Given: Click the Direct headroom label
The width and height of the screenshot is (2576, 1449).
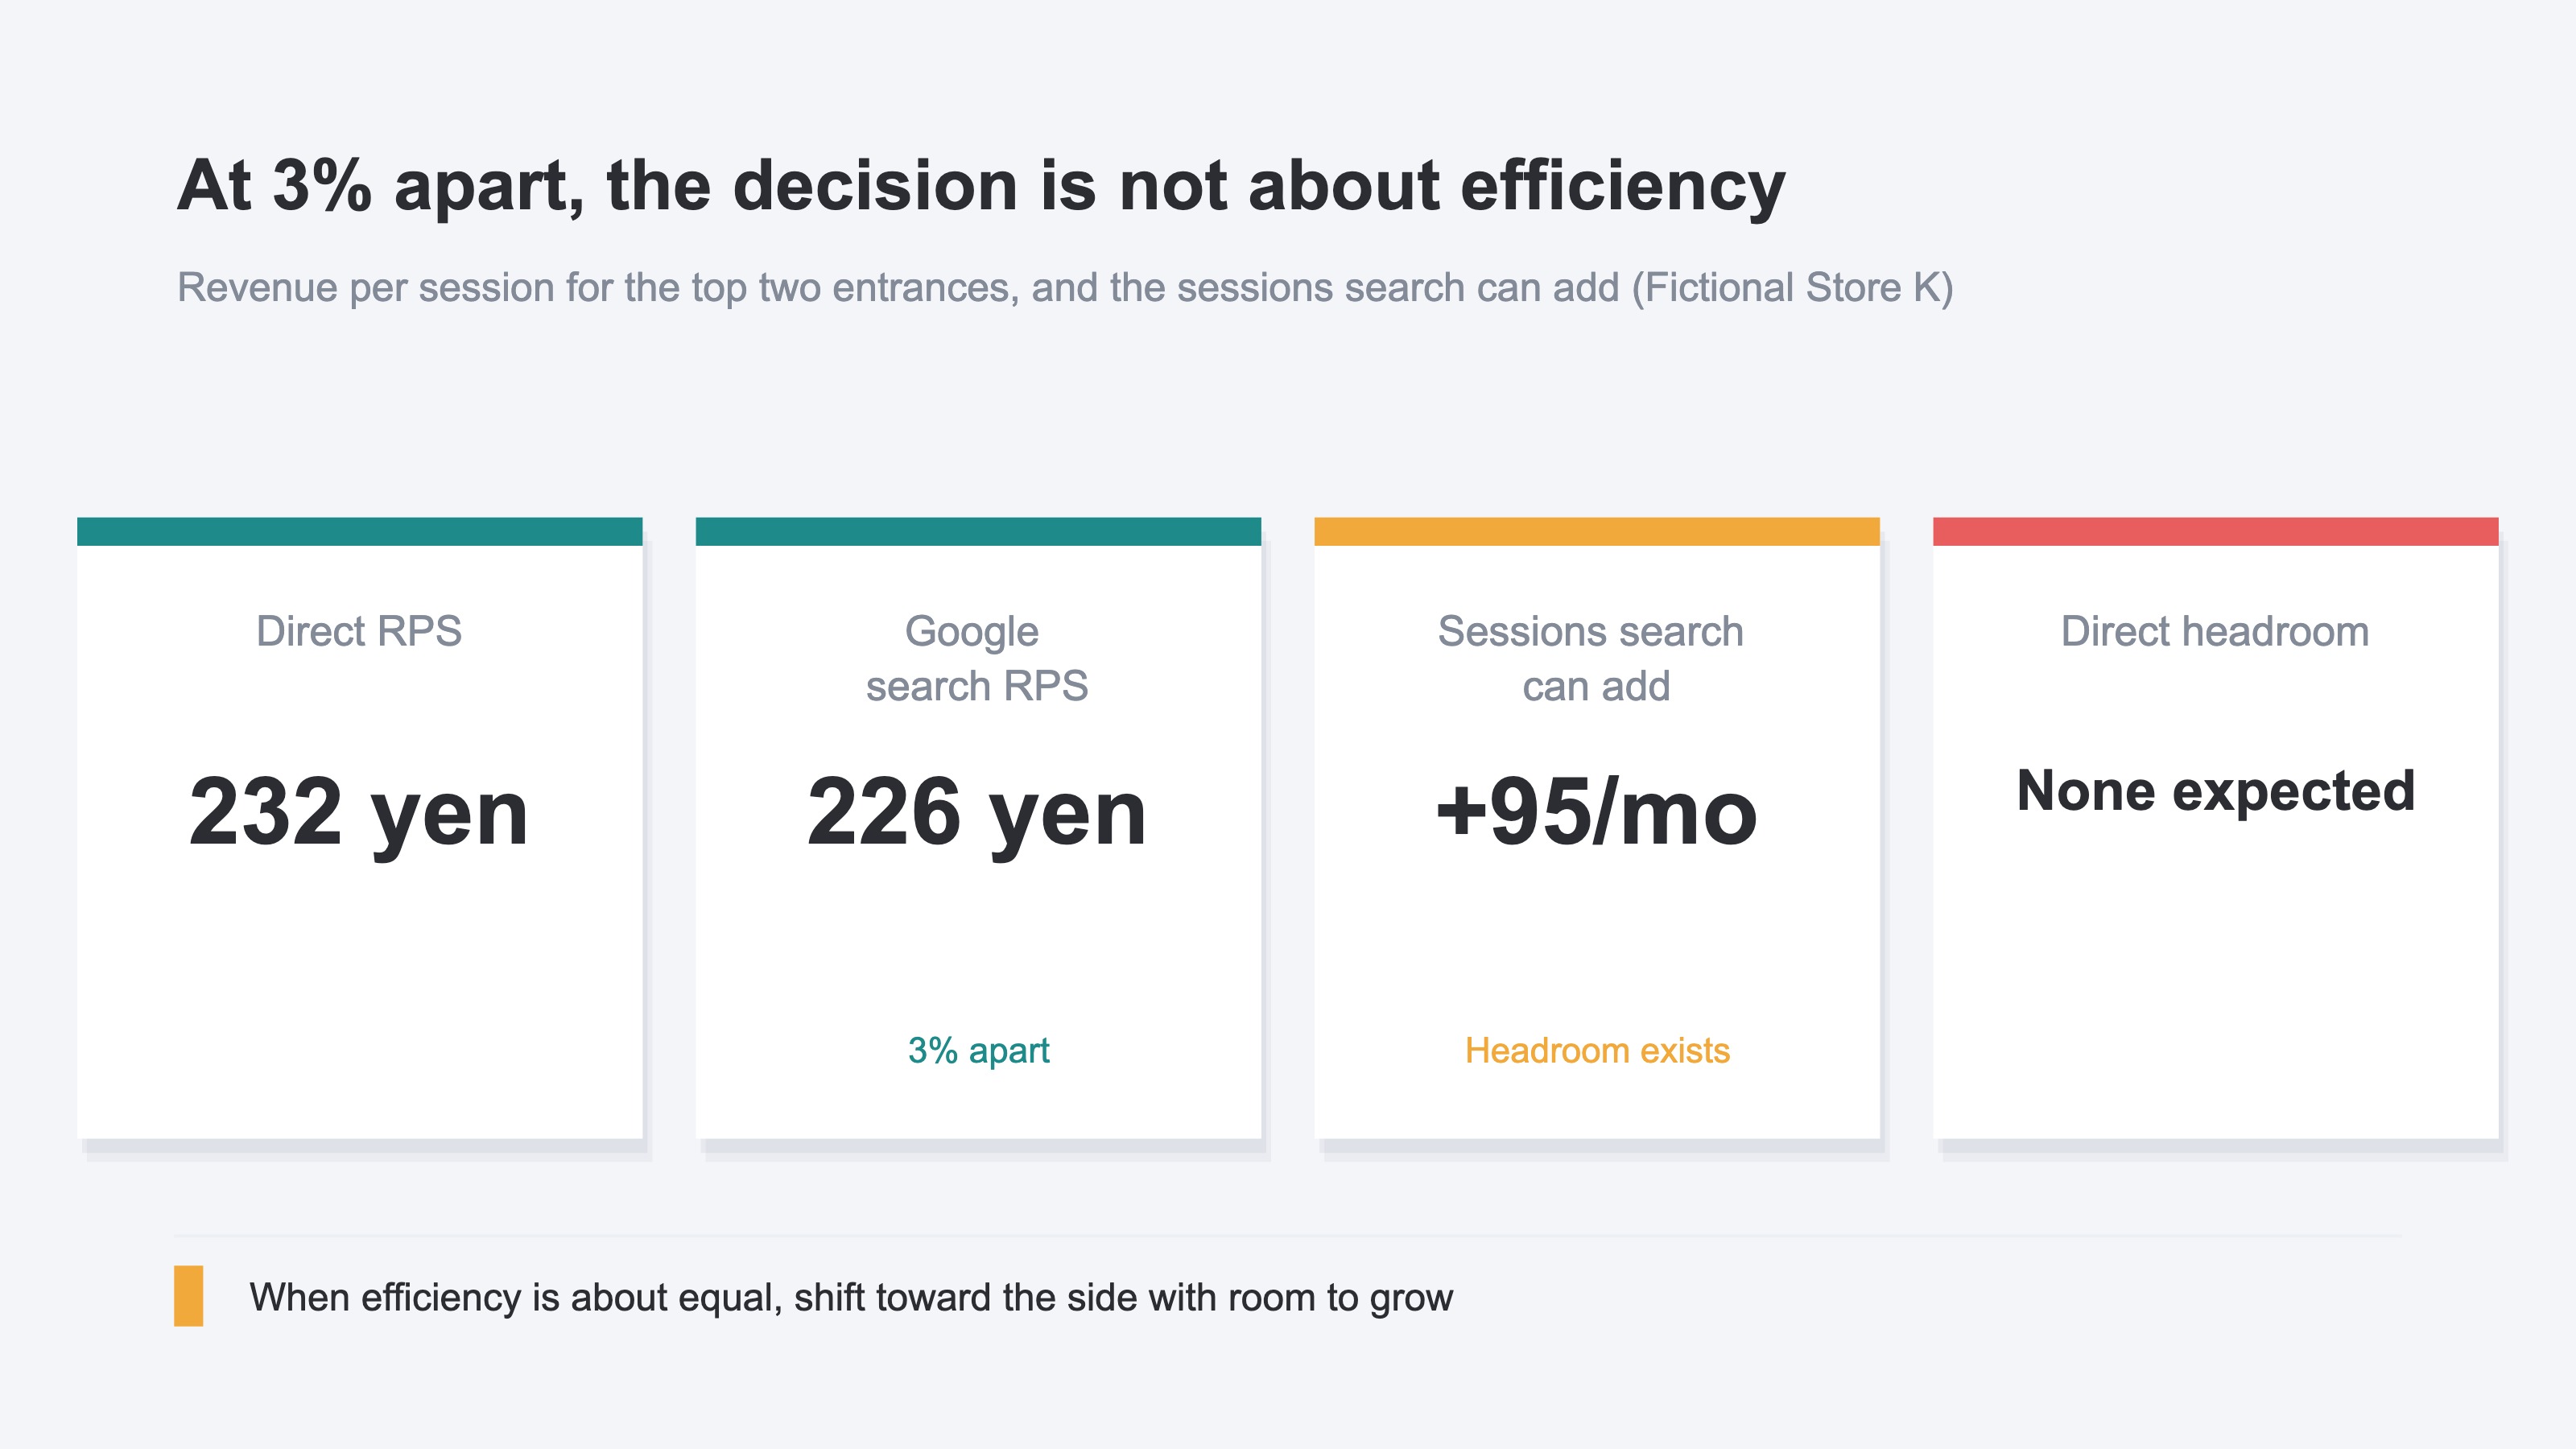Looking at the screenshot, I should click(2215, 631).
